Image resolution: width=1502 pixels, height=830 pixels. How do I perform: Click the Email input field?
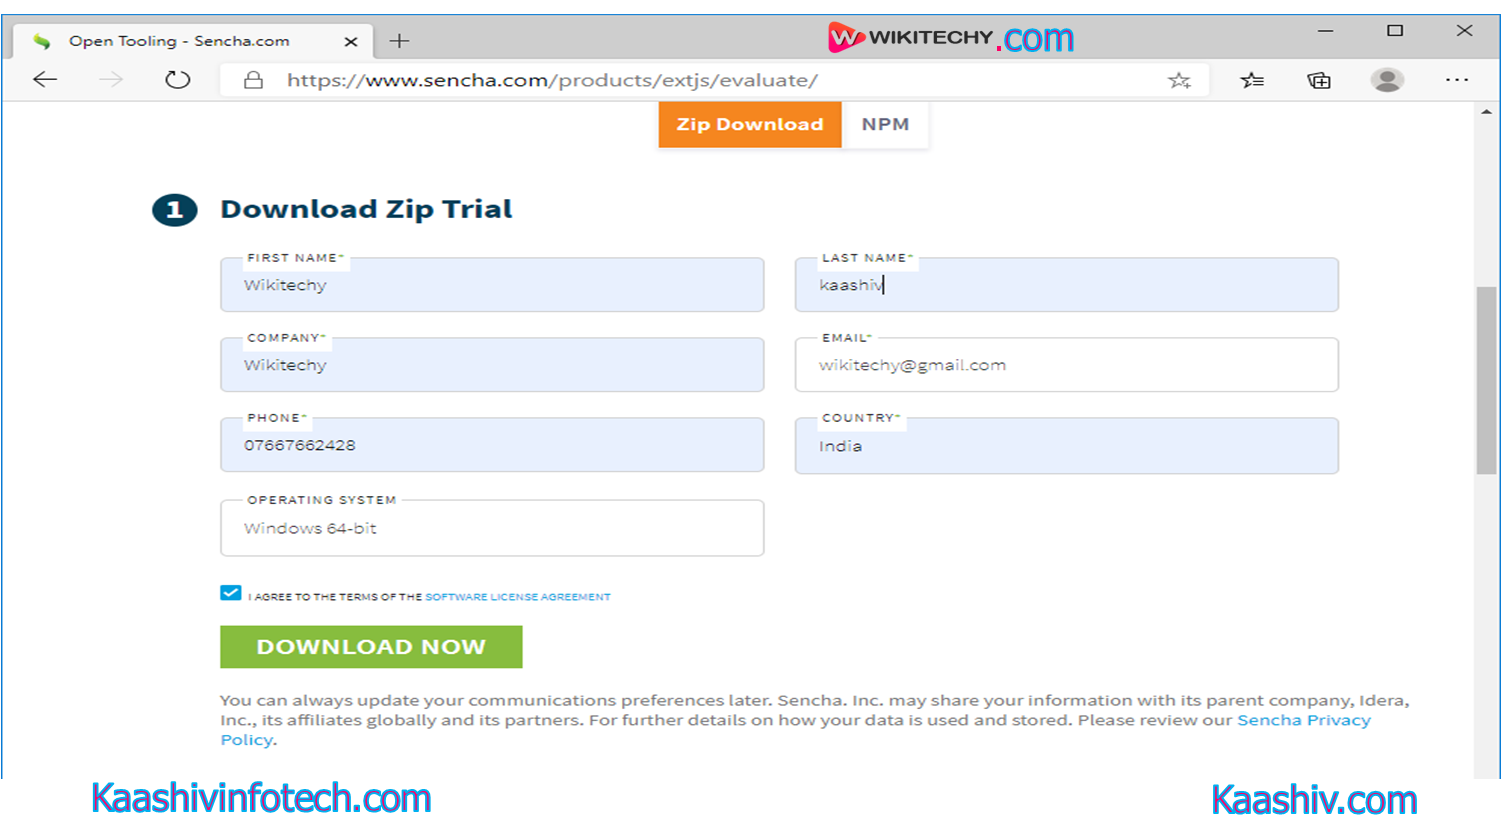tap(1066, 365)
